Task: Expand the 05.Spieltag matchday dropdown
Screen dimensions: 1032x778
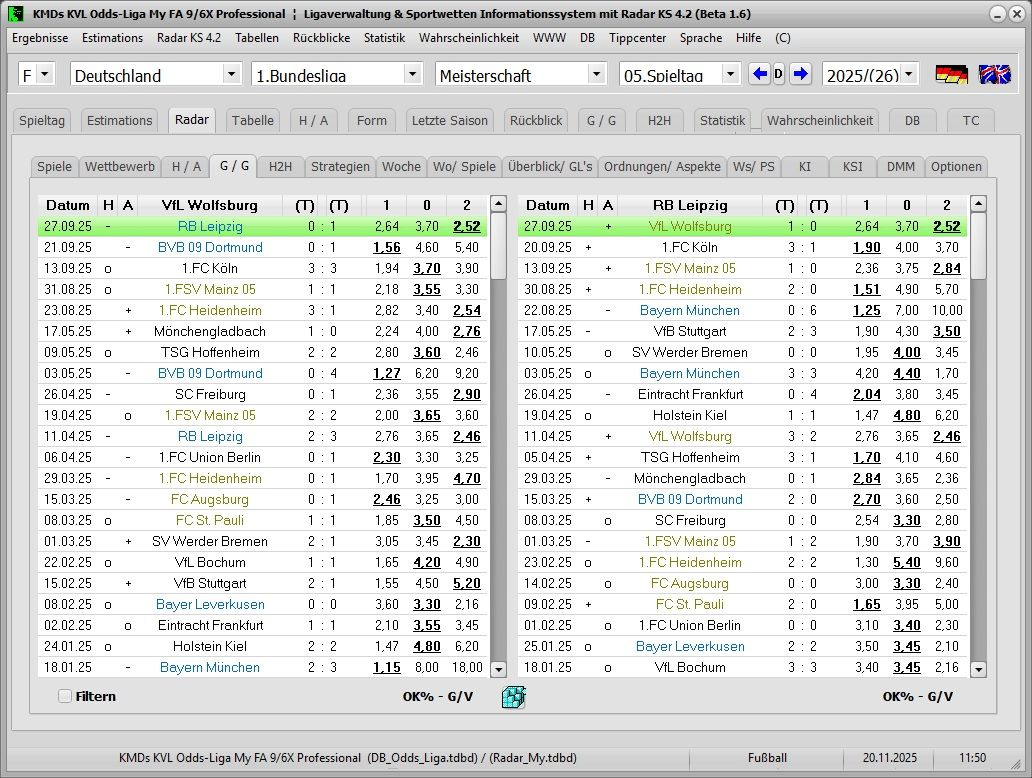Action: pyautogui.click(x=730, y=74)
